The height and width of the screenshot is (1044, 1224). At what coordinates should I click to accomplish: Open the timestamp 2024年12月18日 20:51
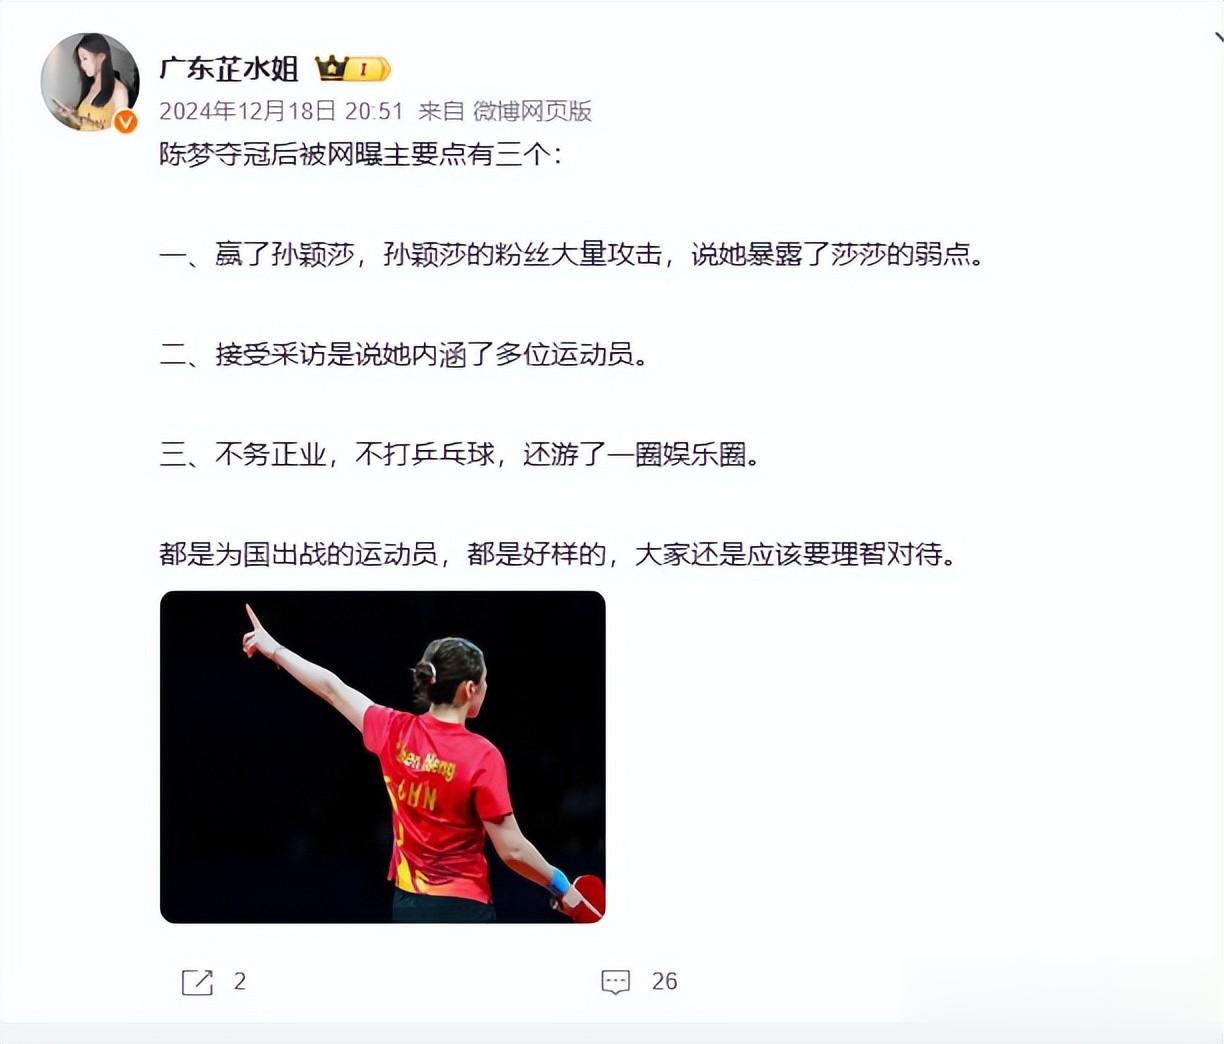(x=281, y=111)
